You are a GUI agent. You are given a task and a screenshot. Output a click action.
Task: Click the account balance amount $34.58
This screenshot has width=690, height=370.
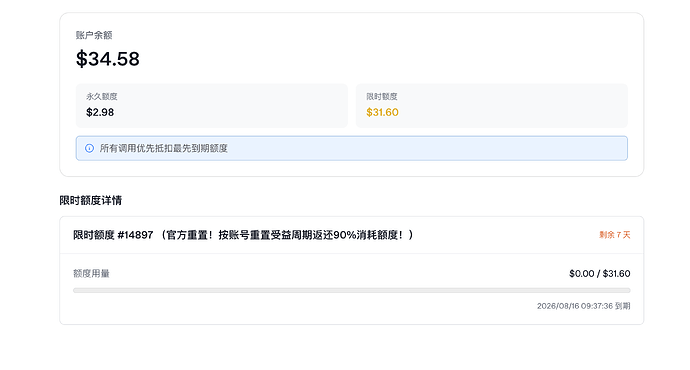tap(108, 59)
